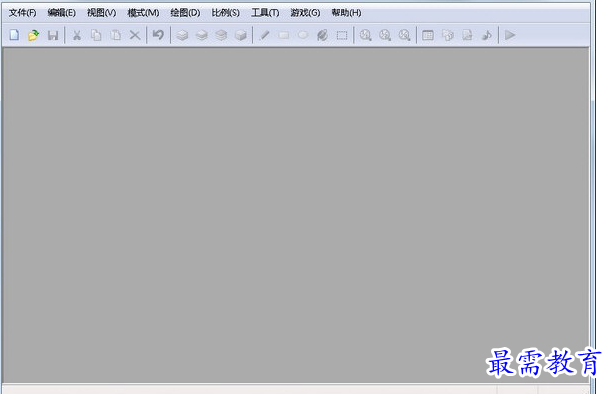Open the Resource Manager icon
Viewport: 610px width, 394px height.
coord(448,35)
